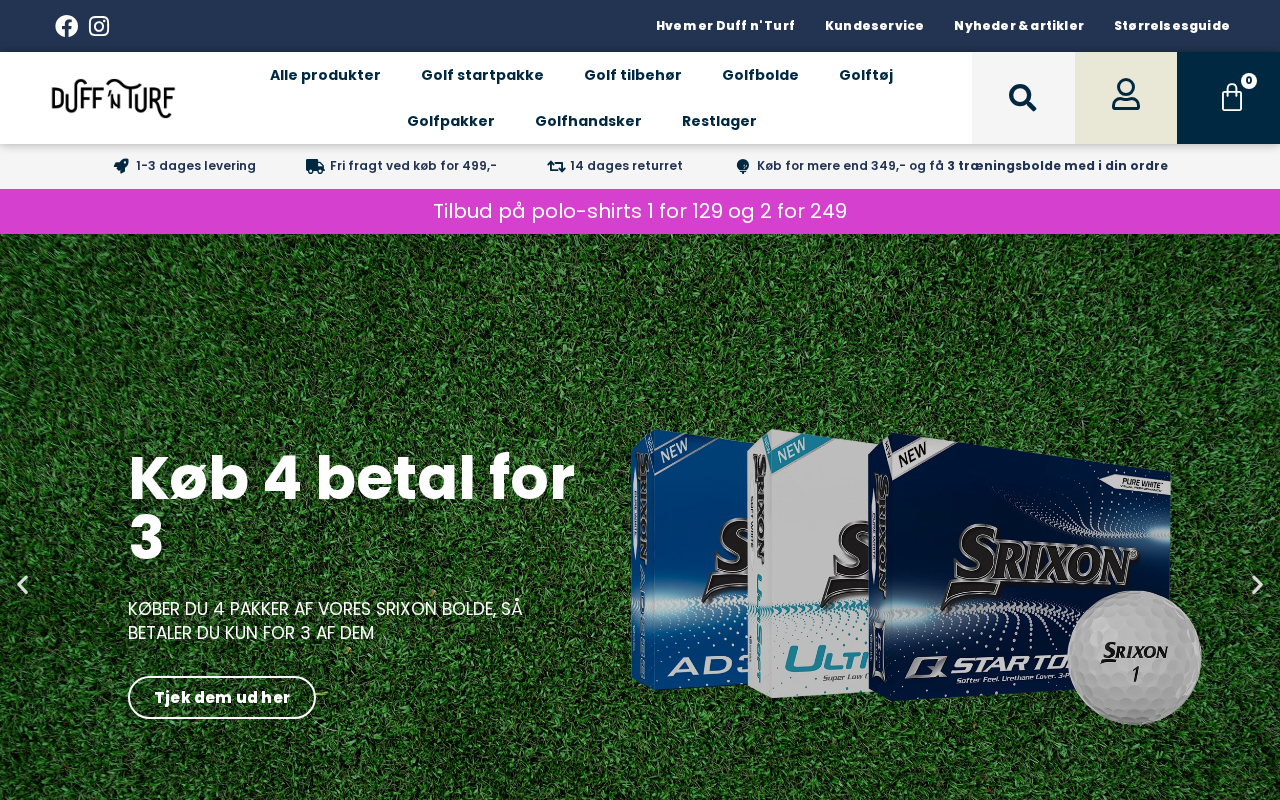The width and height of the screenshot is (1280, 800).
Task: Open the Facebook page icon
Action: click(67, 26)
